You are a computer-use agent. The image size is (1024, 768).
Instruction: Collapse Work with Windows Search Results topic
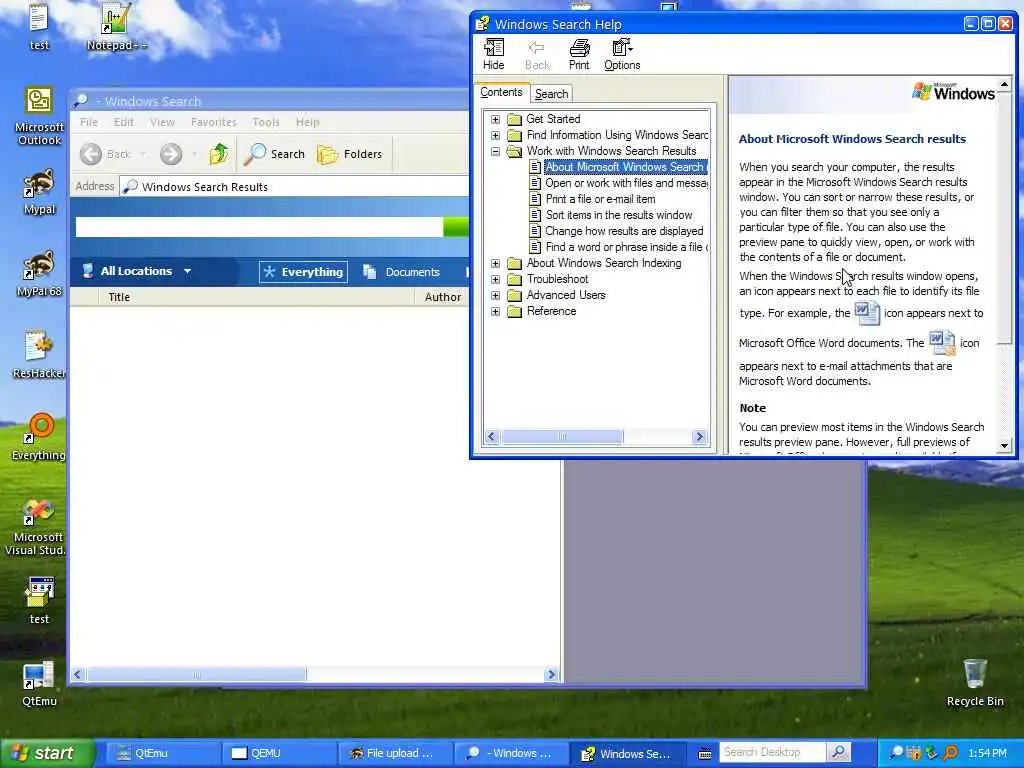[x=495, y=151]
